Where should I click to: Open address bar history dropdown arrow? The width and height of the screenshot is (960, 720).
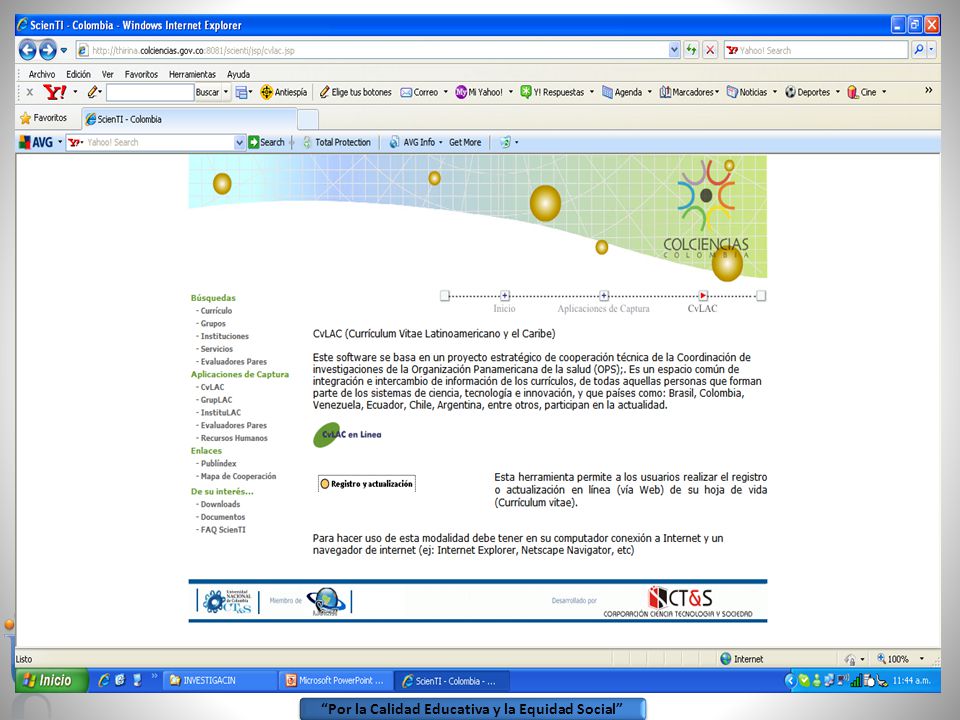click(x=674, y=50)
